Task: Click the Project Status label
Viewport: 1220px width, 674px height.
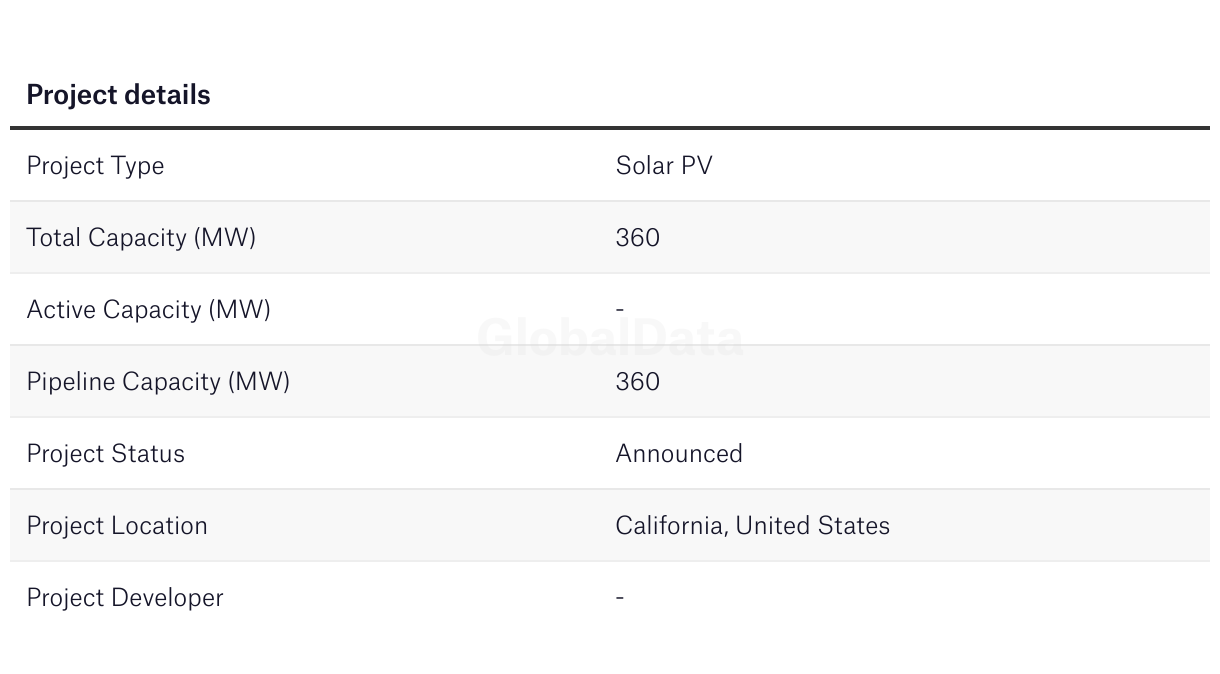Action: pos(105,454)
